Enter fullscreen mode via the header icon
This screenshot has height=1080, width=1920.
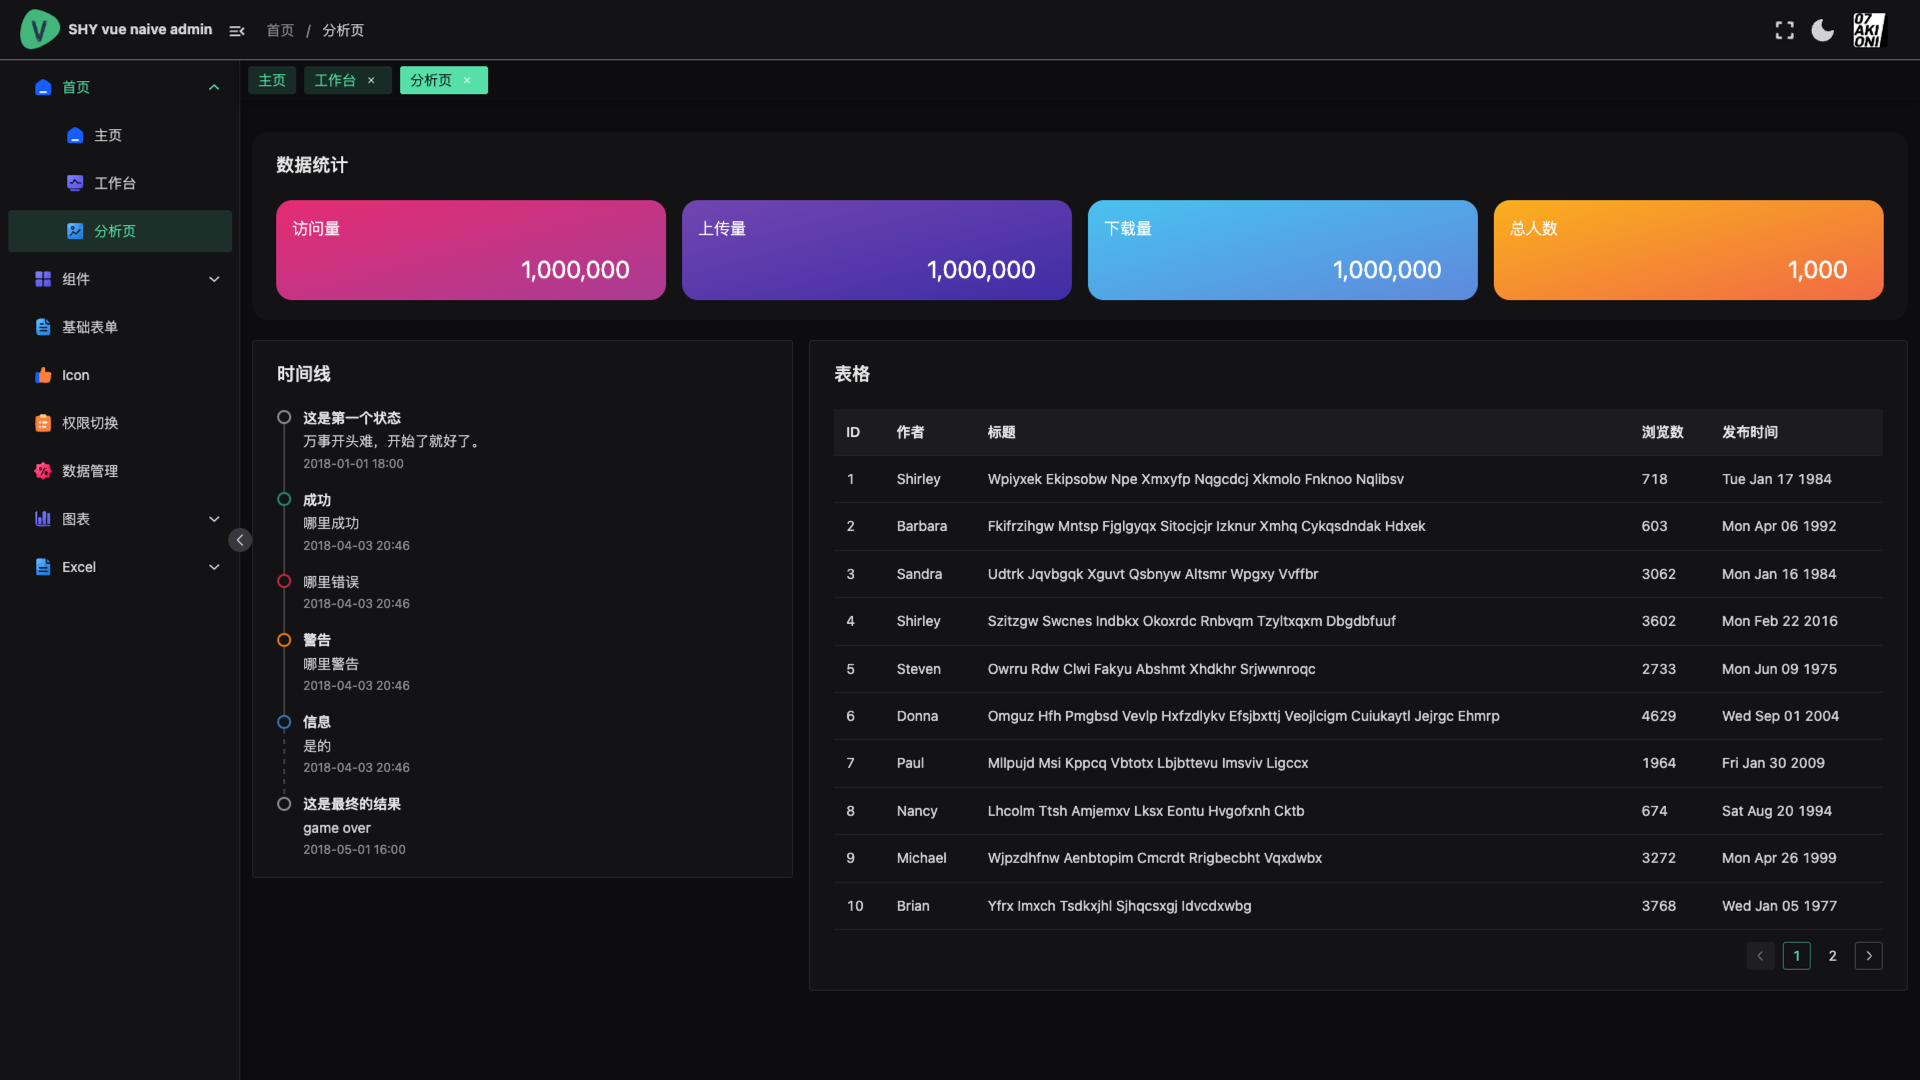(1784, 31)
